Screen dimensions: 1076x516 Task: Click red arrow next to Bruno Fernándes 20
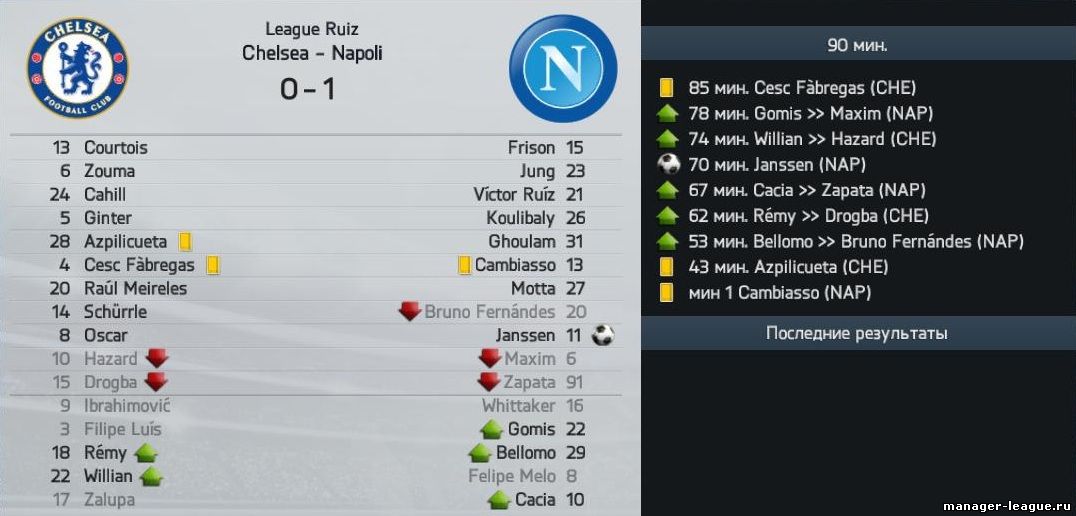pos(410,312)
